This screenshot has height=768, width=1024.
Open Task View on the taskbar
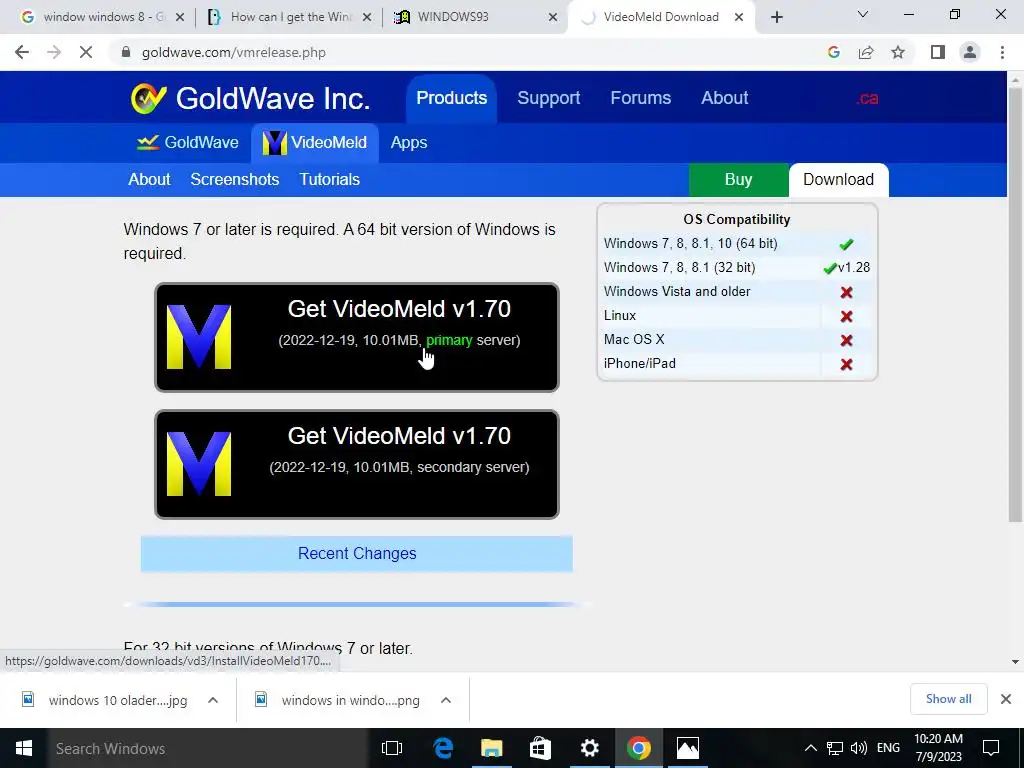click(392, 748)
